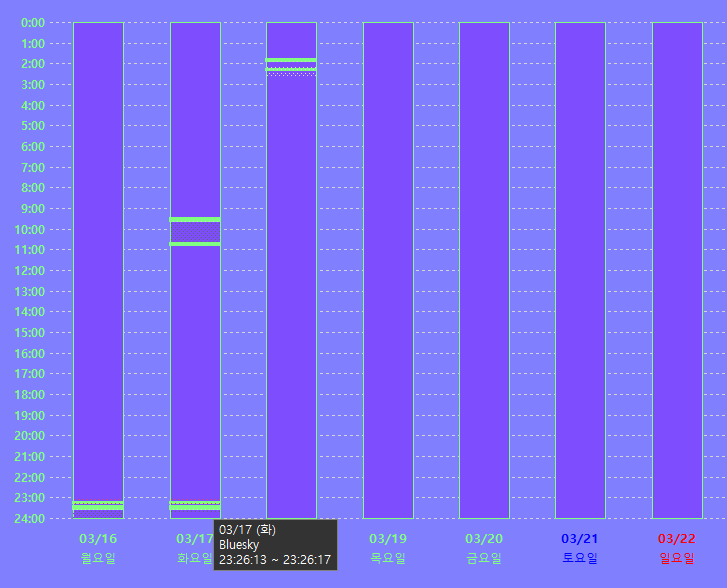This screenshot has height=588, width=727.
Task: Select the activity segment near 2:00 on 03/18
Action: pos(291,65)
